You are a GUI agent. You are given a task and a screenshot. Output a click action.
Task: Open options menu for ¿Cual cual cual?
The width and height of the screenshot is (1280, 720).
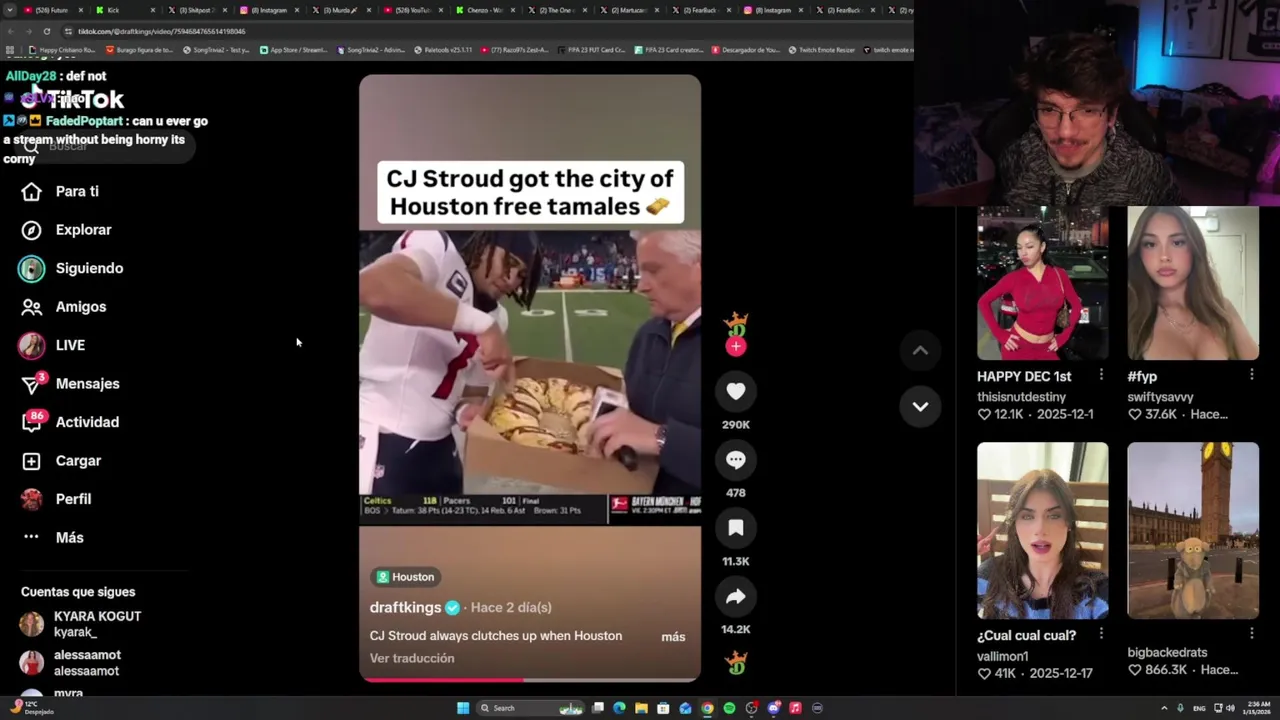[1101, 633]
